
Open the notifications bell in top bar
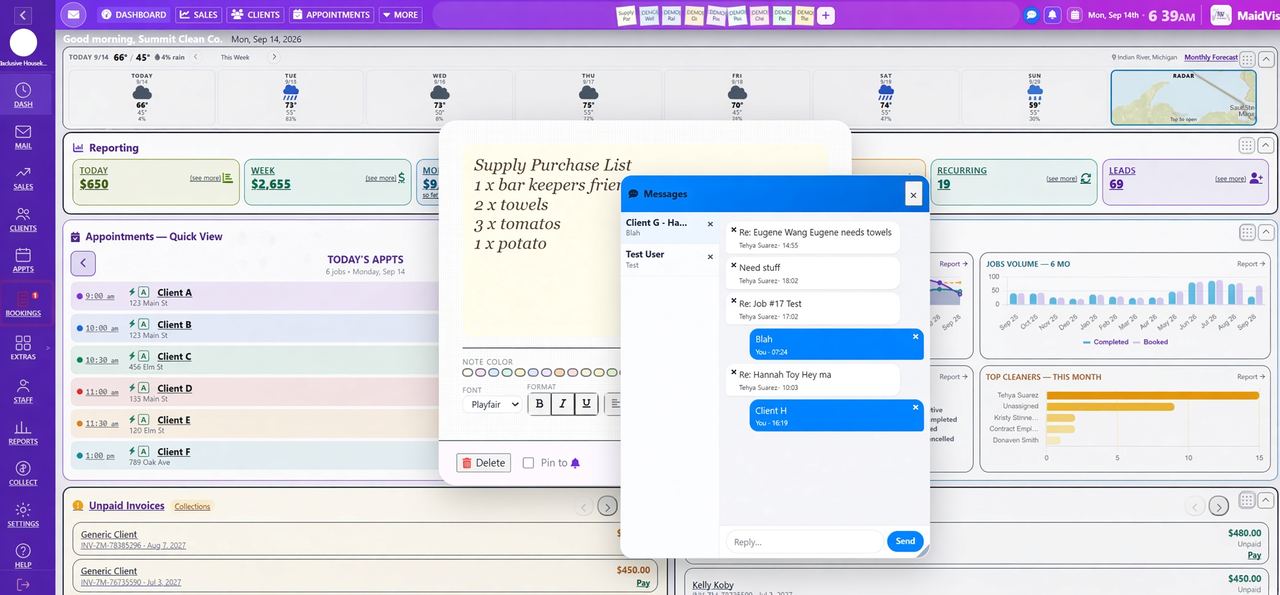[1052, 15]
